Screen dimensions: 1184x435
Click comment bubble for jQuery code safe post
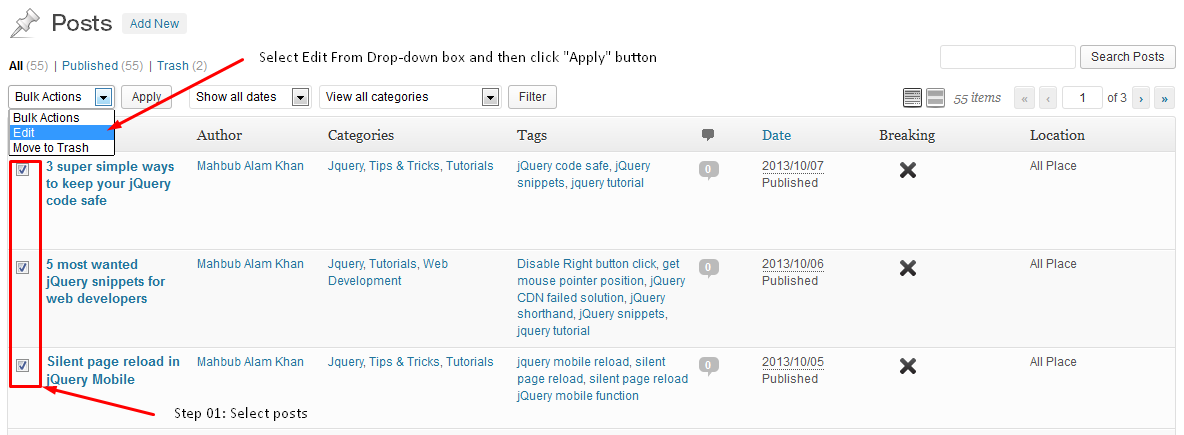[x=708, y=170]
